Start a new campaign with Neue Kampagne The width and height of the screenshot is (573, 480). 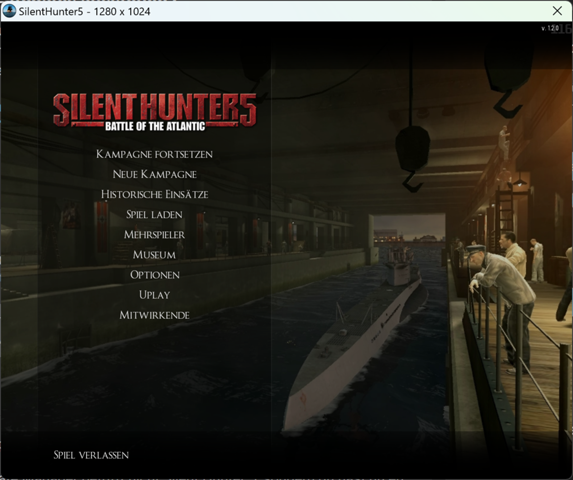pos(155,174)
